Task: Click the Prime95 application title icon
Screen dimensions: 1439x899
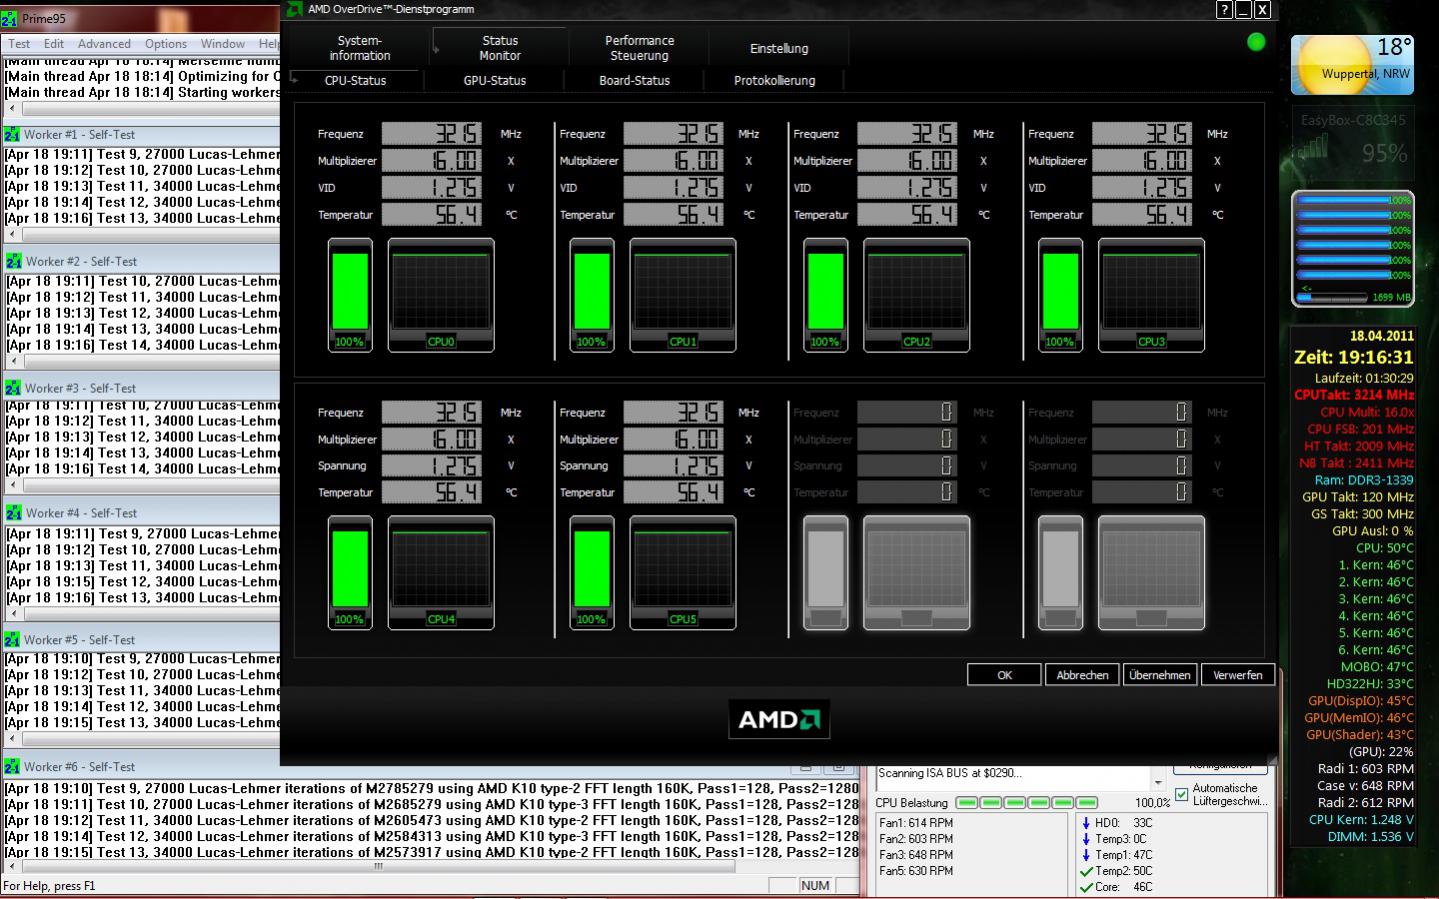Action: (x=10, y=18)
